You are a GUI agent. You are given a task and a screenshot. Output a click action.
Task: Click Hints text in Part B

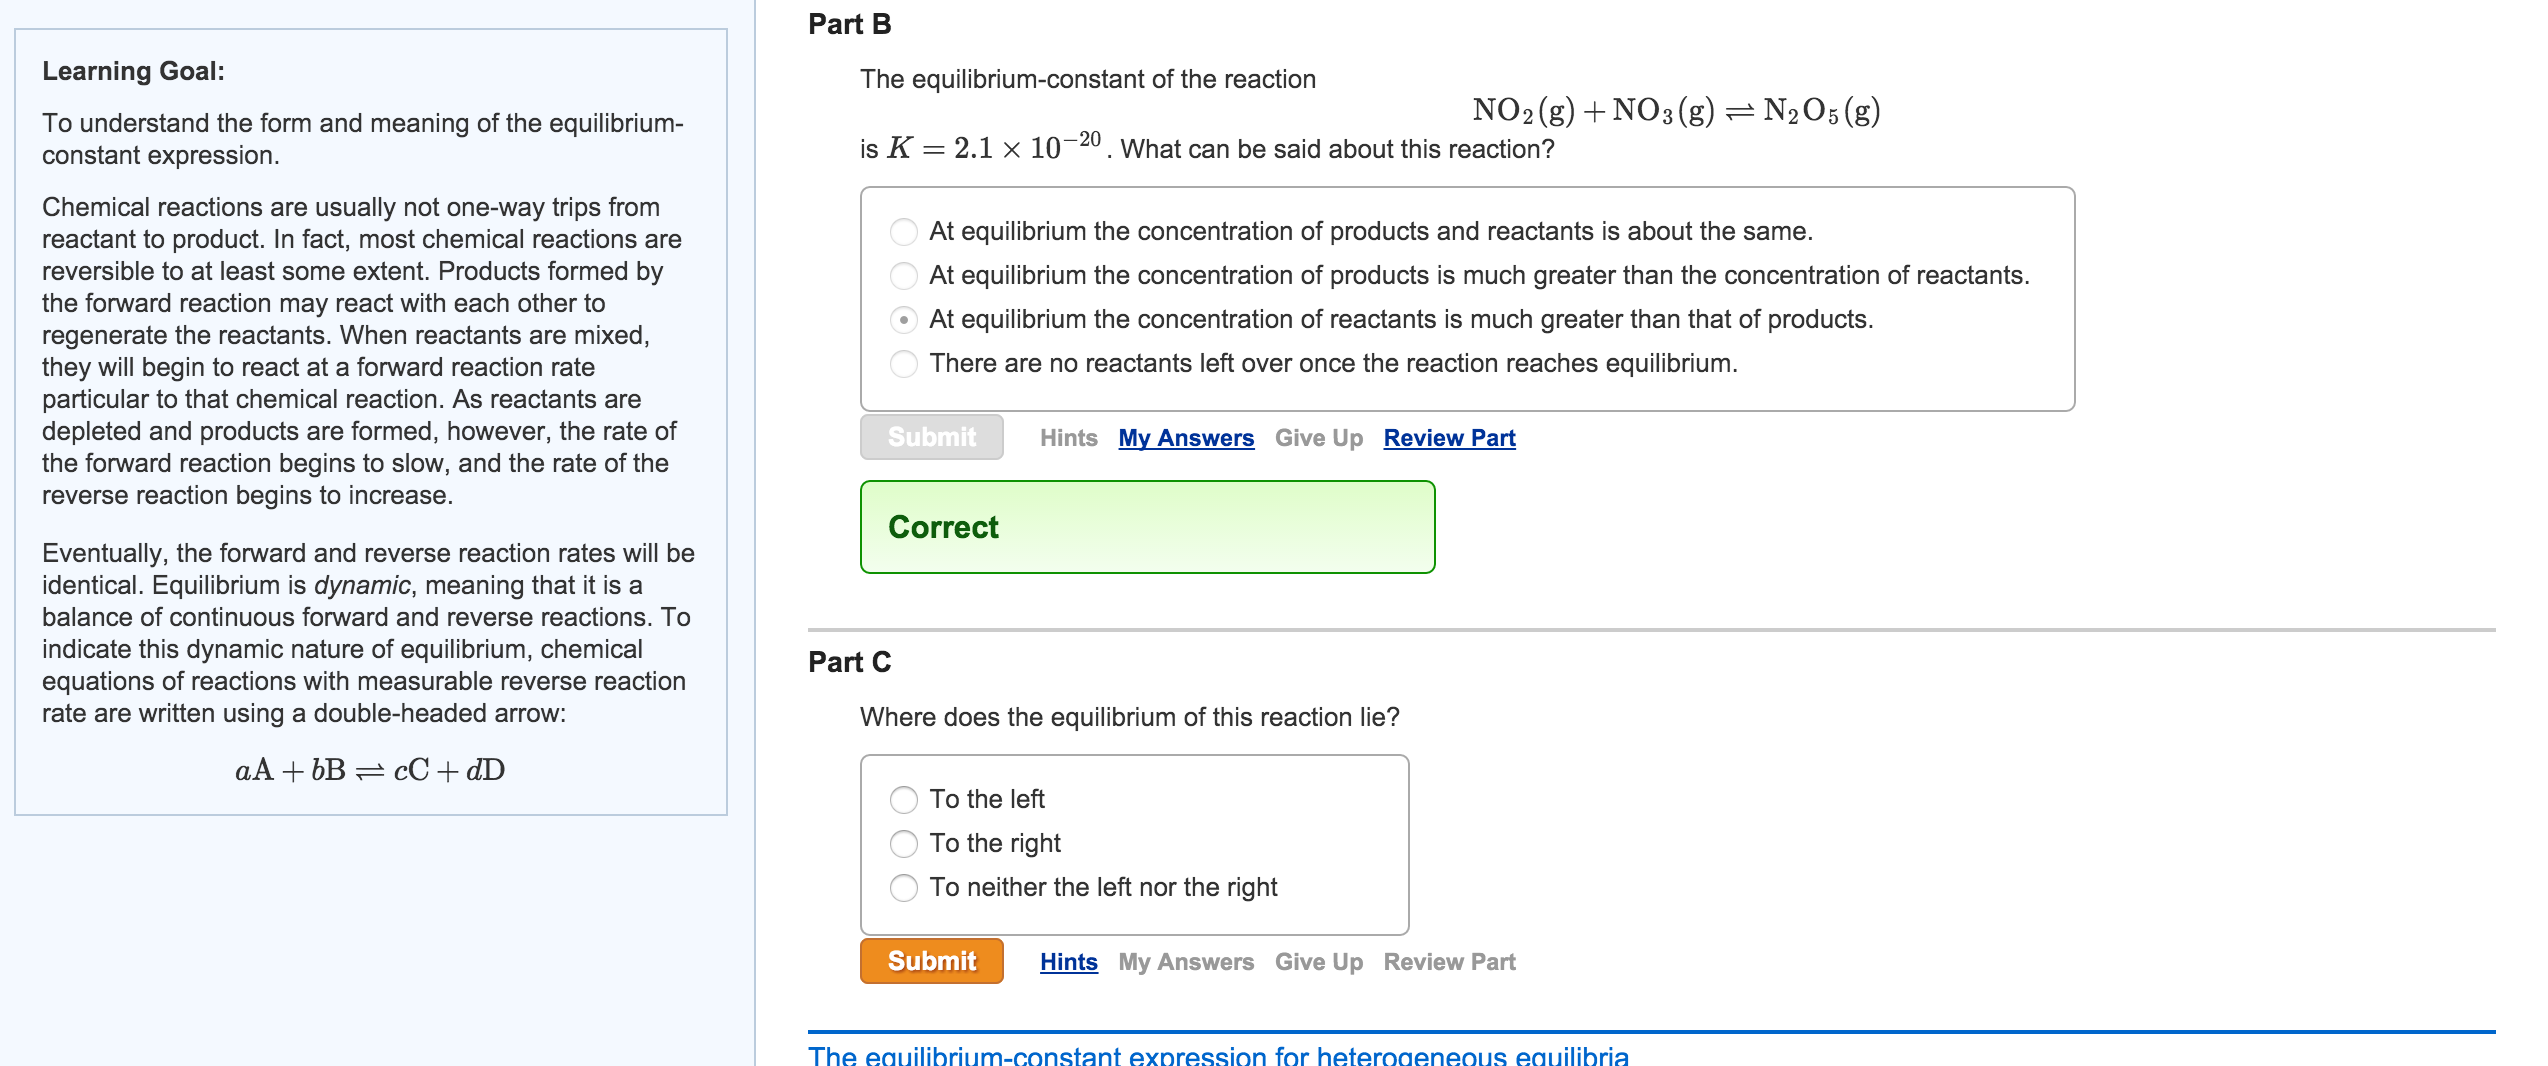click(1068, 438)
